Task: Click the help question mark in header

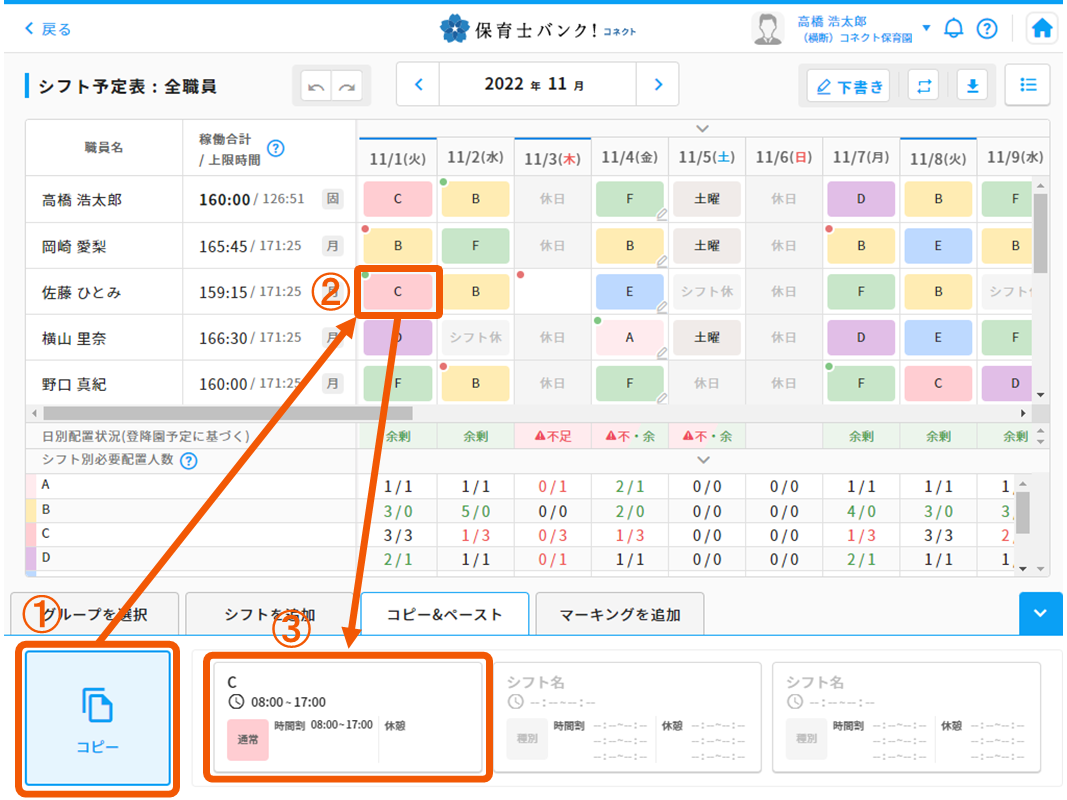Action: [x=986, y=29]
